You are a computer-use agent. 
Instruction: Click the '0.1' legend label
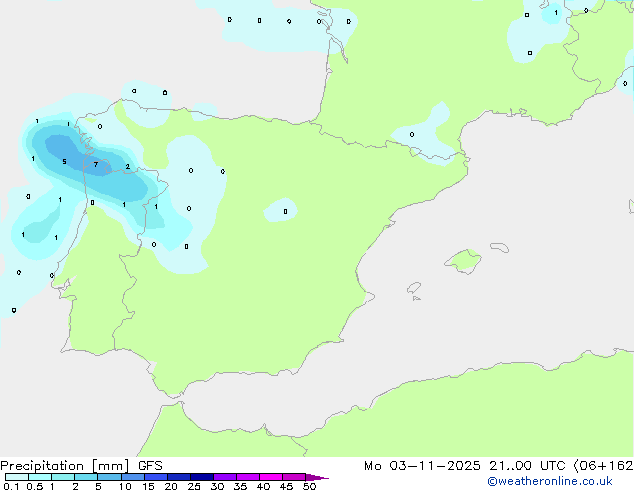(x=11, y=486)
